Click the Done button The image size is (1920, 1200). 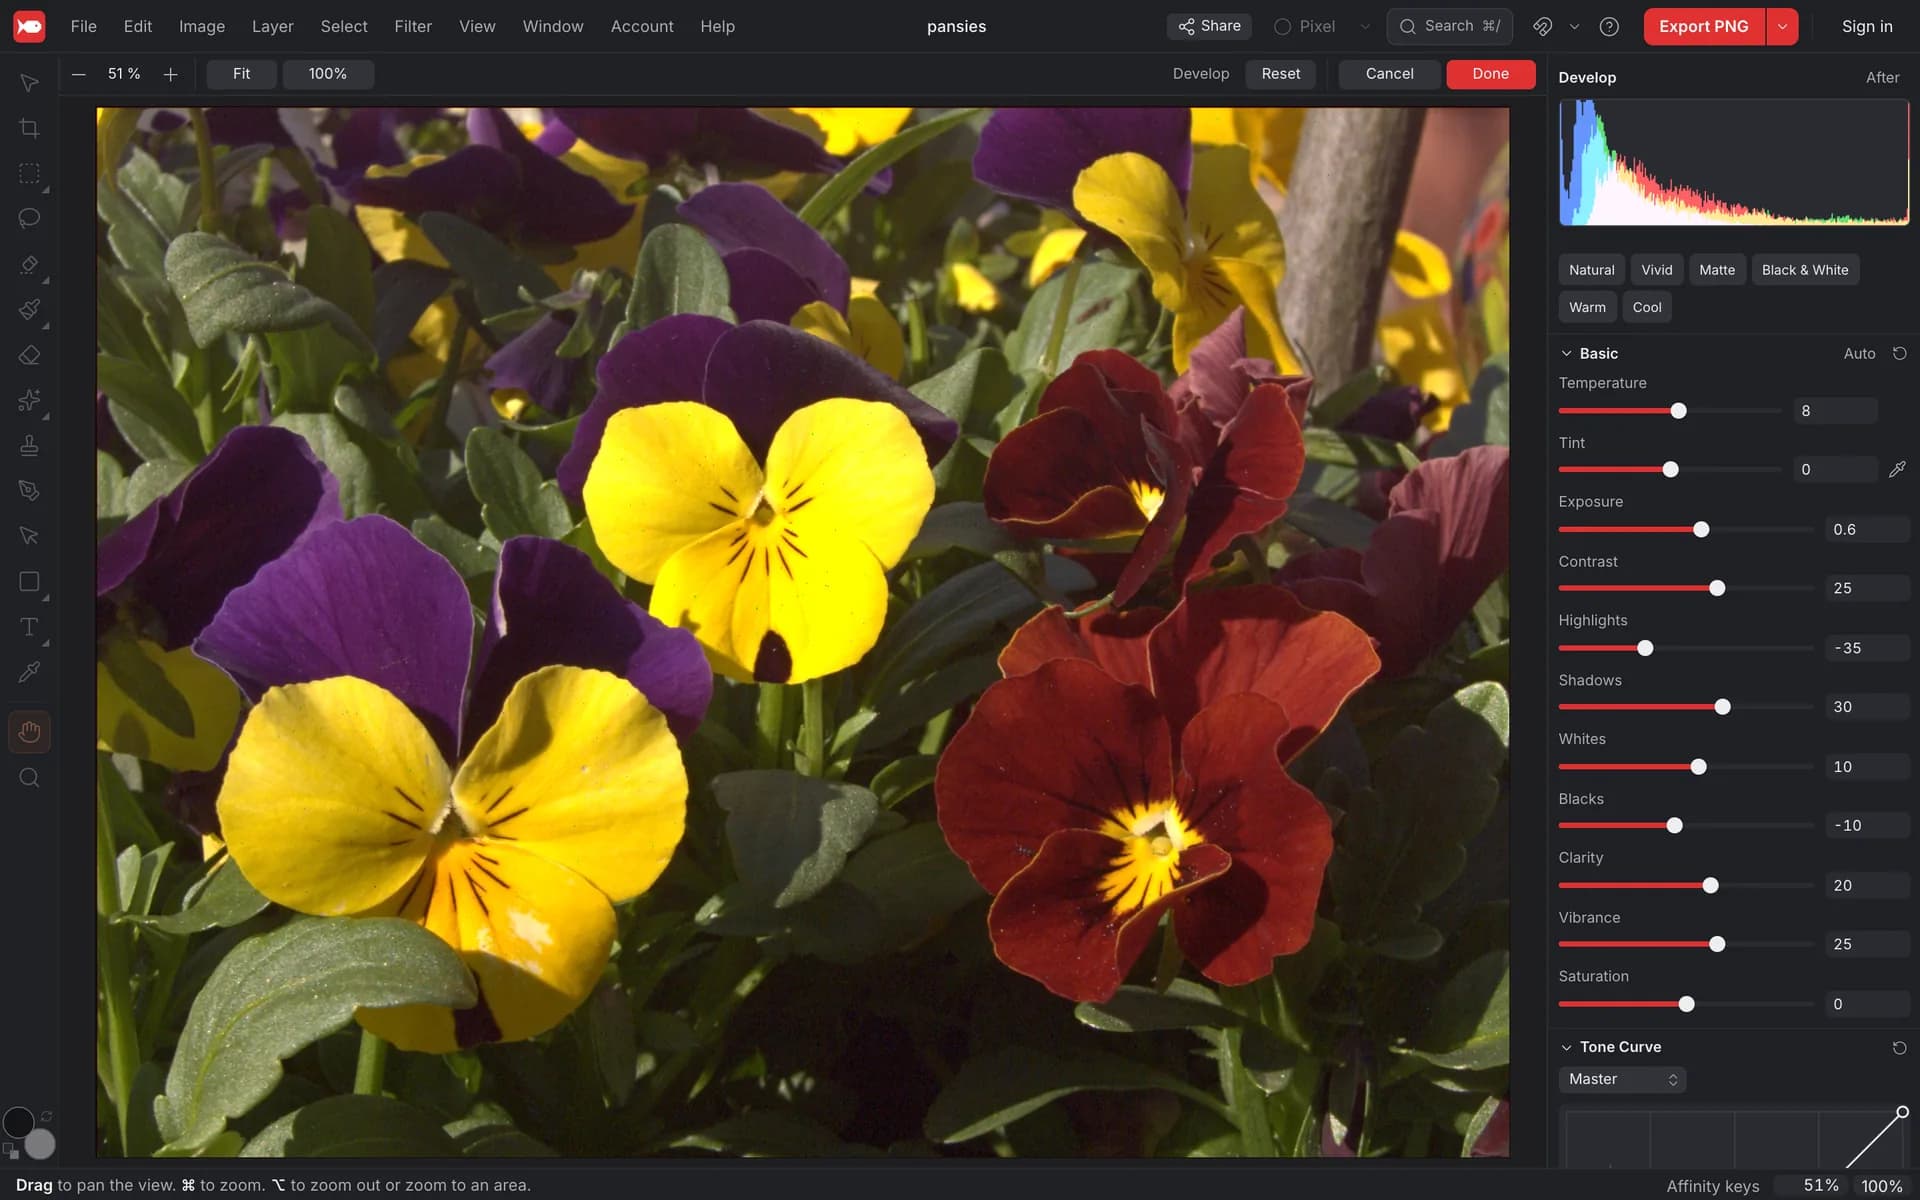point(1490,74)
